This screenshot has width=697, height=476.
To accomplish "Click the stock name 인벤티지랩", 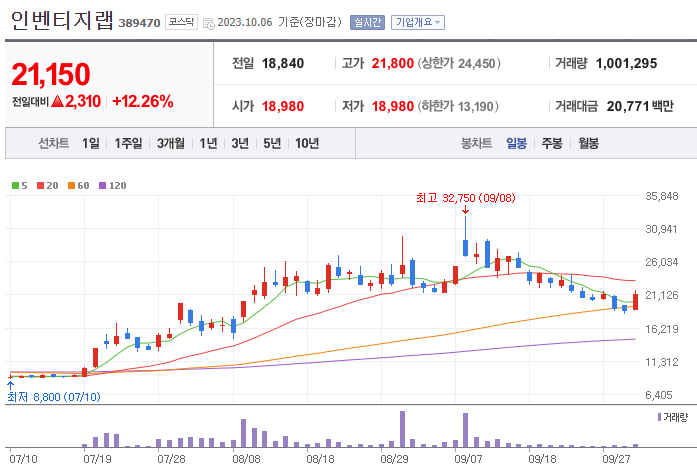I will (61, 20).
